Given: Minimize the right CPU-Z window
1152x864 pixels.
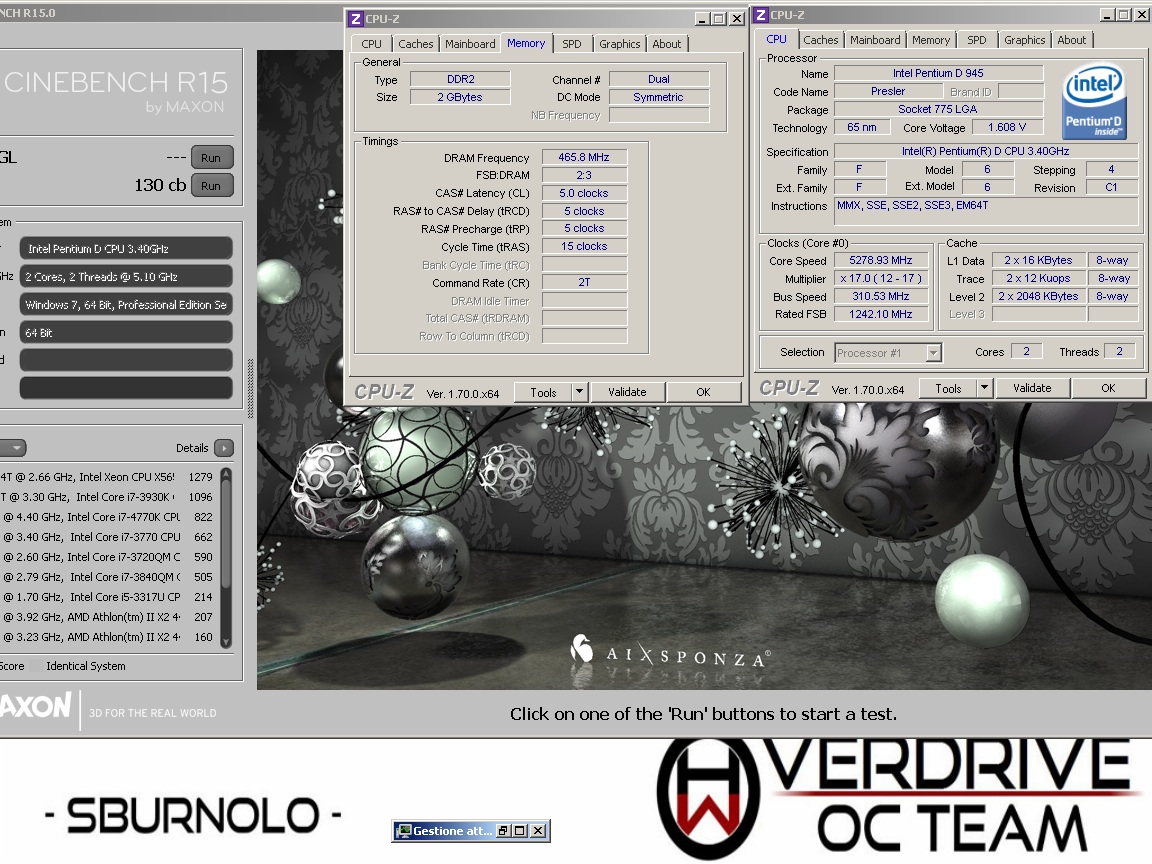Looking at the screenshot, I should [1106, 15].
